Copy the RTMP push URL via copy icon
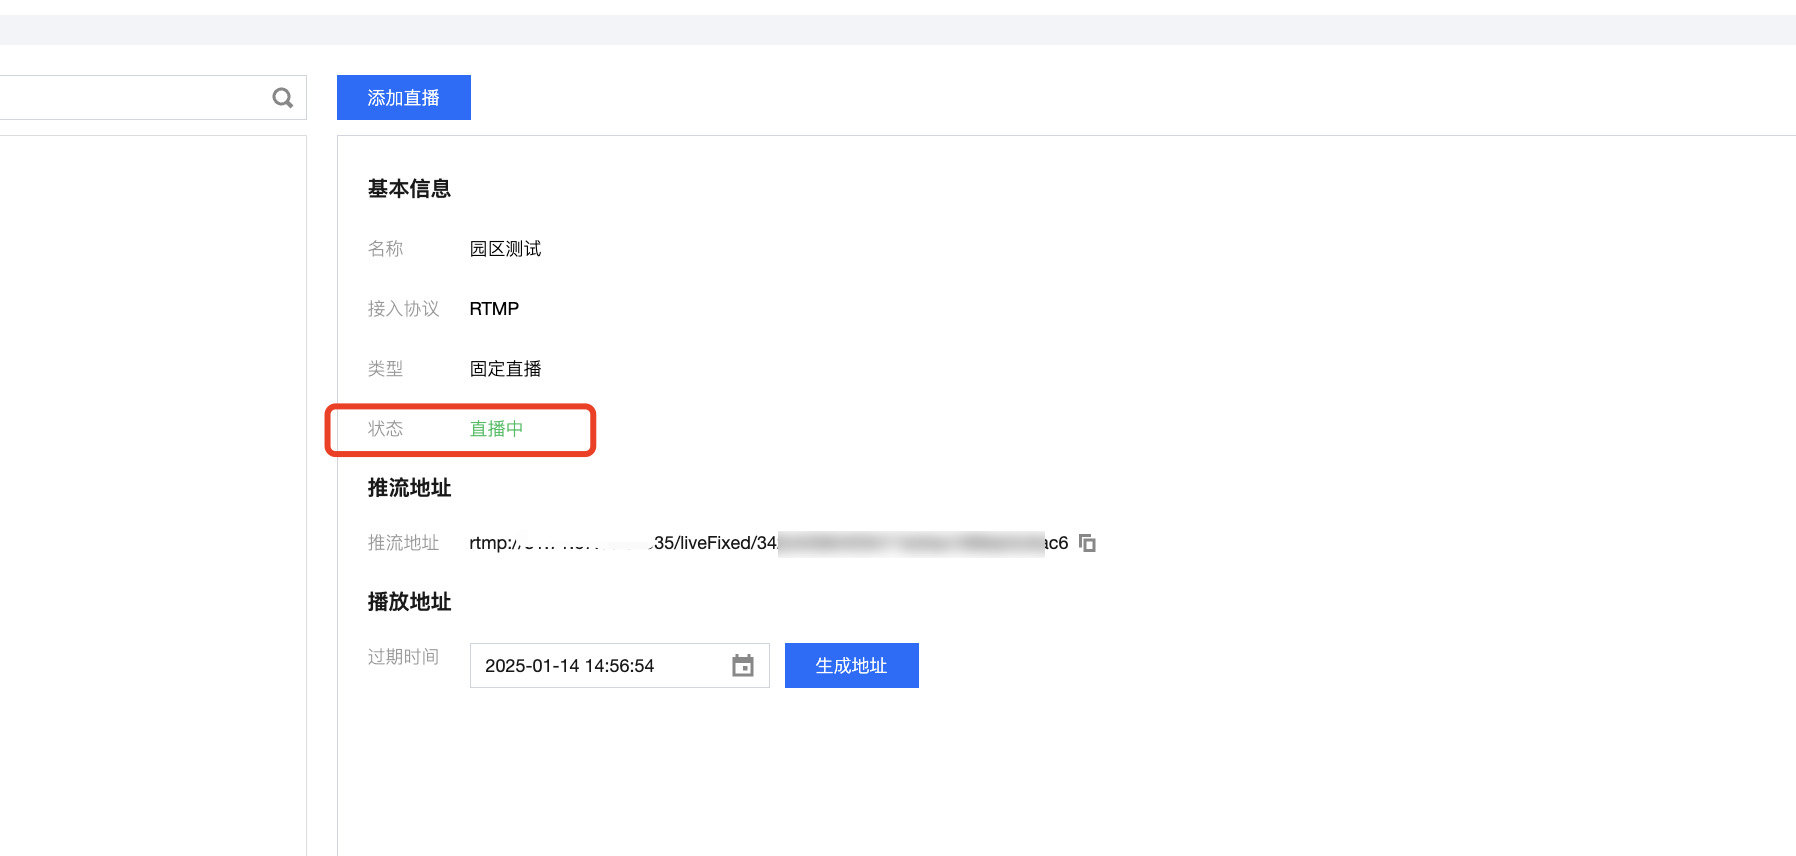The image size is (1796, 856). coord(1088,543)
